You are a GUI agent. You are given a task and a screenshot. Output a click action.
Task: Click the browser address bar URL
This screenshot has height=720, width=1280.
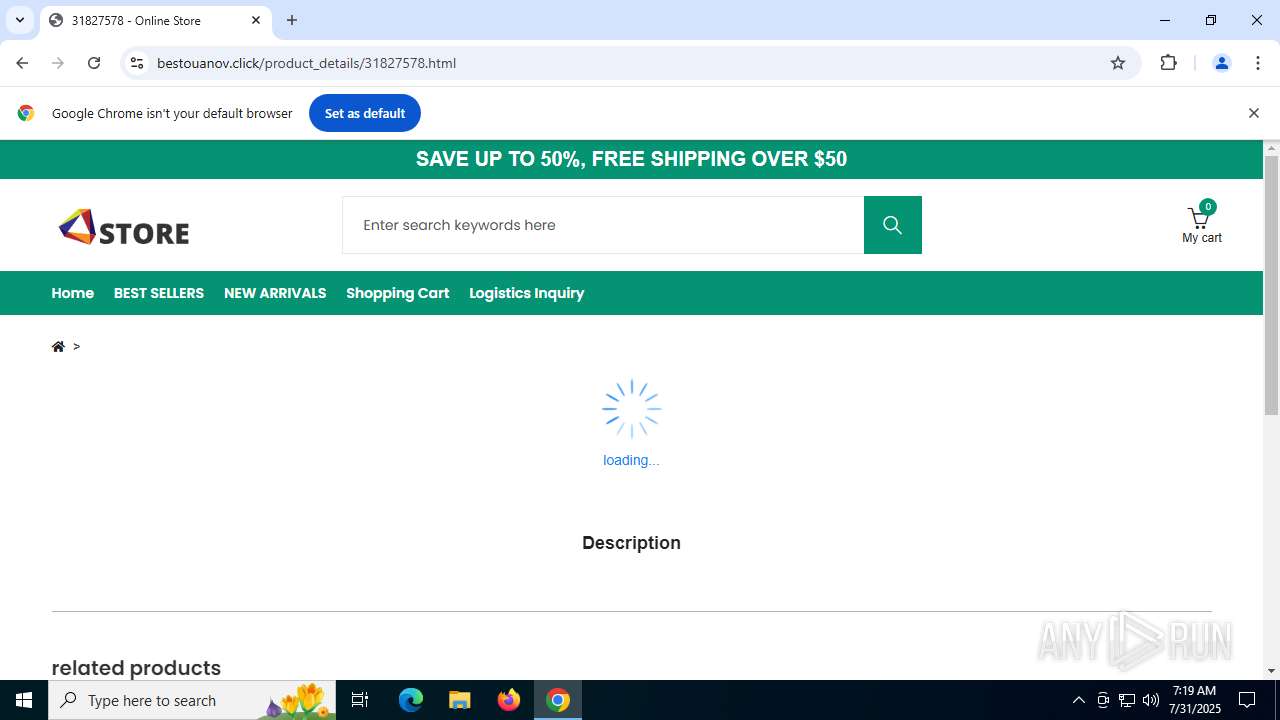(x=307, y=63)
